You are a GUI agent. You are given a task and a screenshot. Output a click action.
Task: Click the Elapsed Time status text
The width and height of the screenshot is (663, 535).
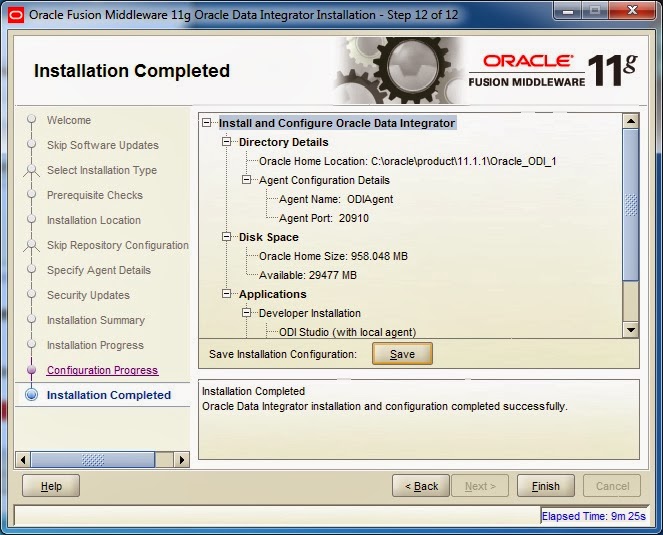coord(593,516)
